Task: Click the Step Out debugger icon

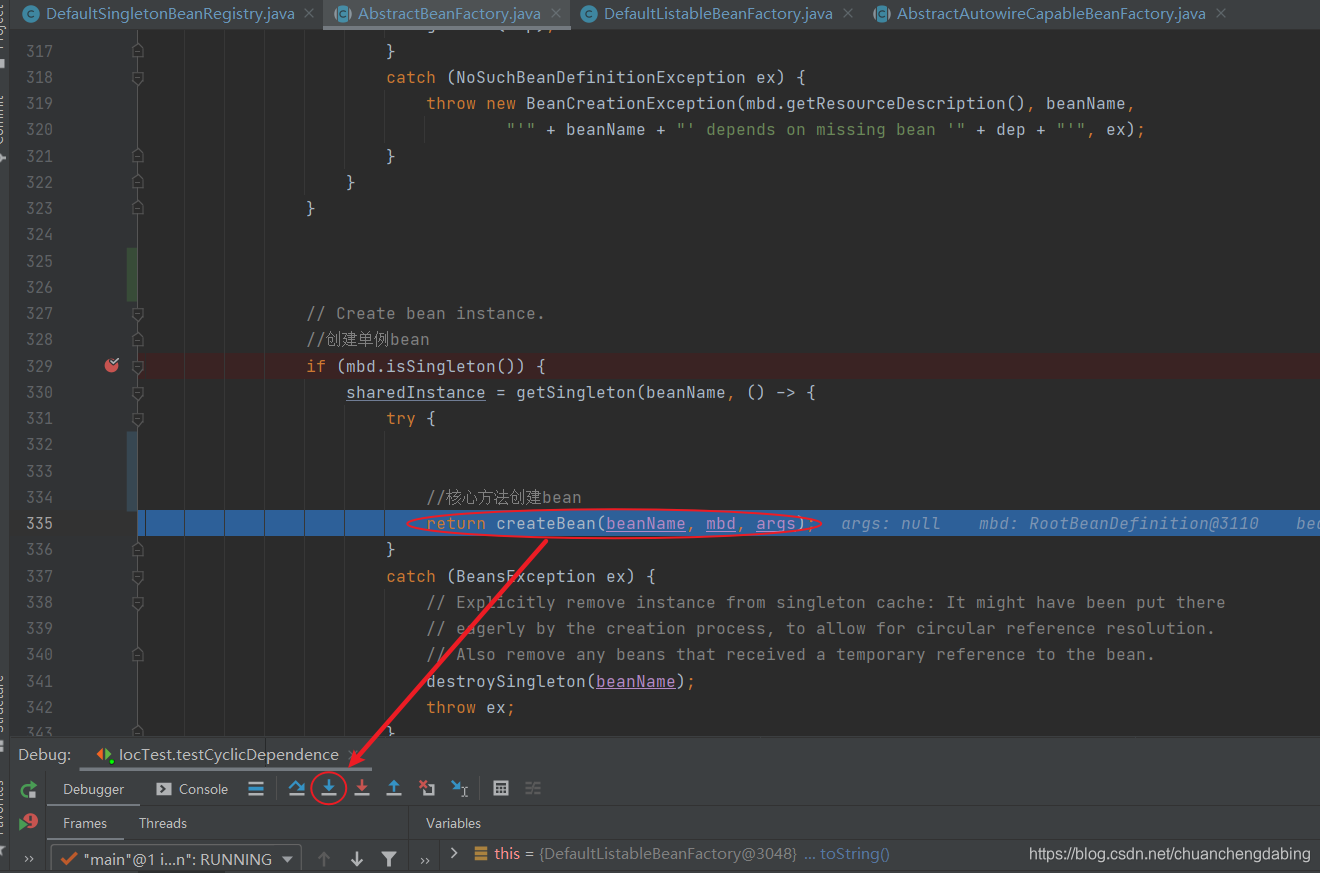Action: tap(394, 788)
